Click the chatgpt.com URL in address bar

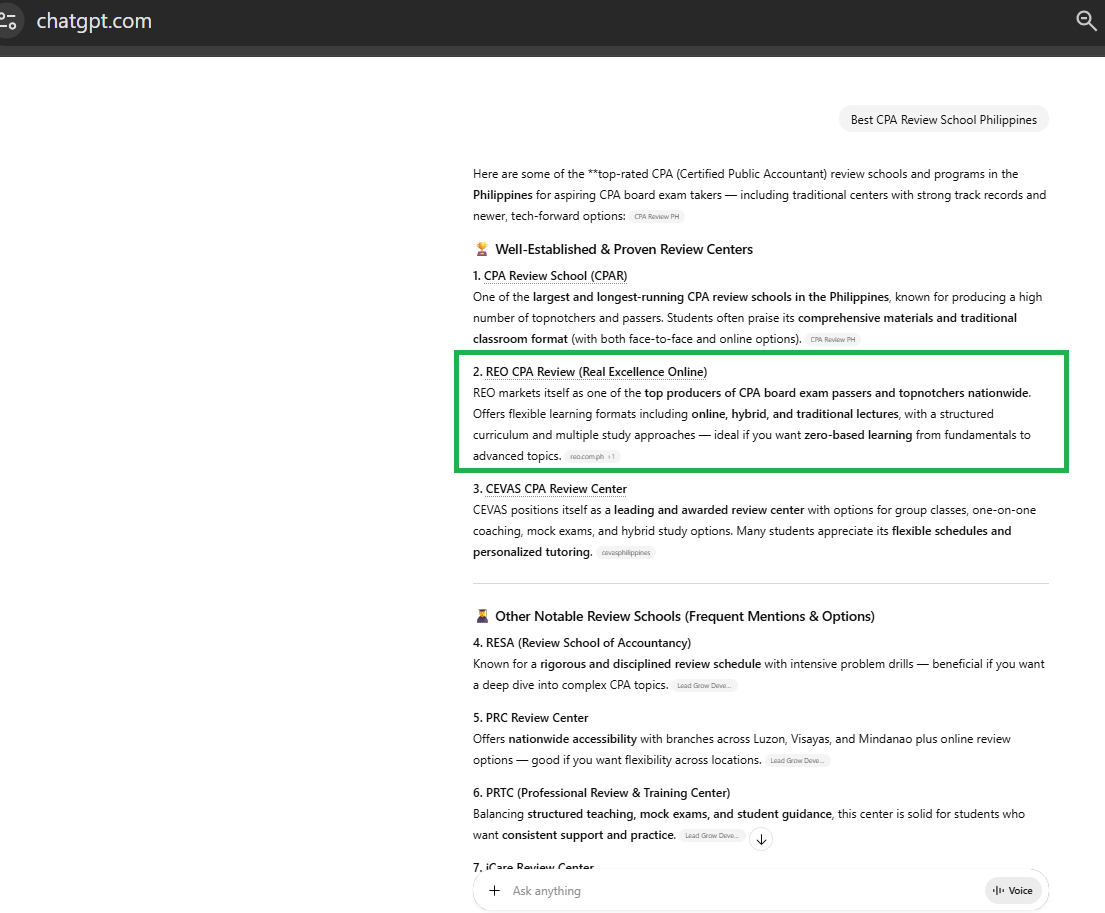[94, 21]
